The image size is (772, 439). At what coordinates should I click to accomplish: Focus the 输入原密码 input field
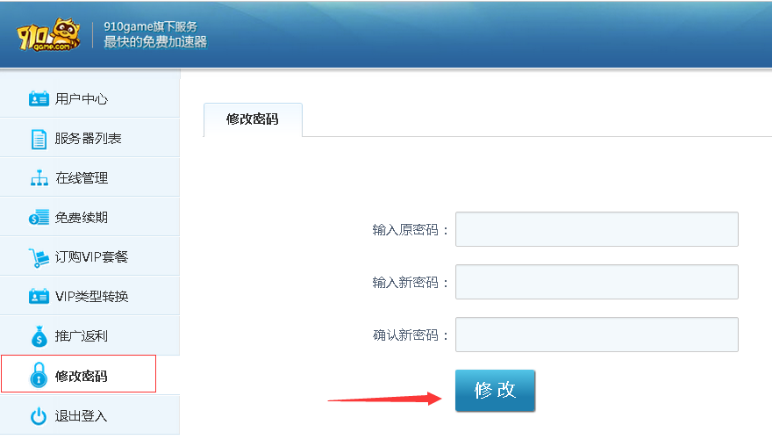click(x=596, y=229)
